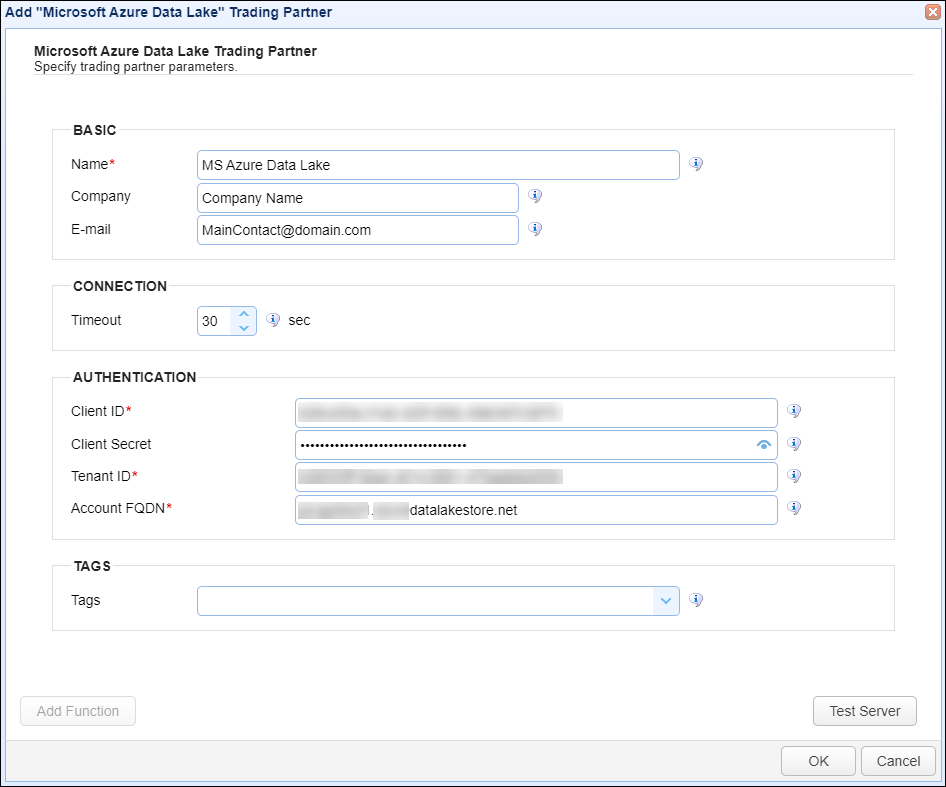Screen dimensions: 946x787
Task: Close the dialog using the X button
Action: point(932,12)
